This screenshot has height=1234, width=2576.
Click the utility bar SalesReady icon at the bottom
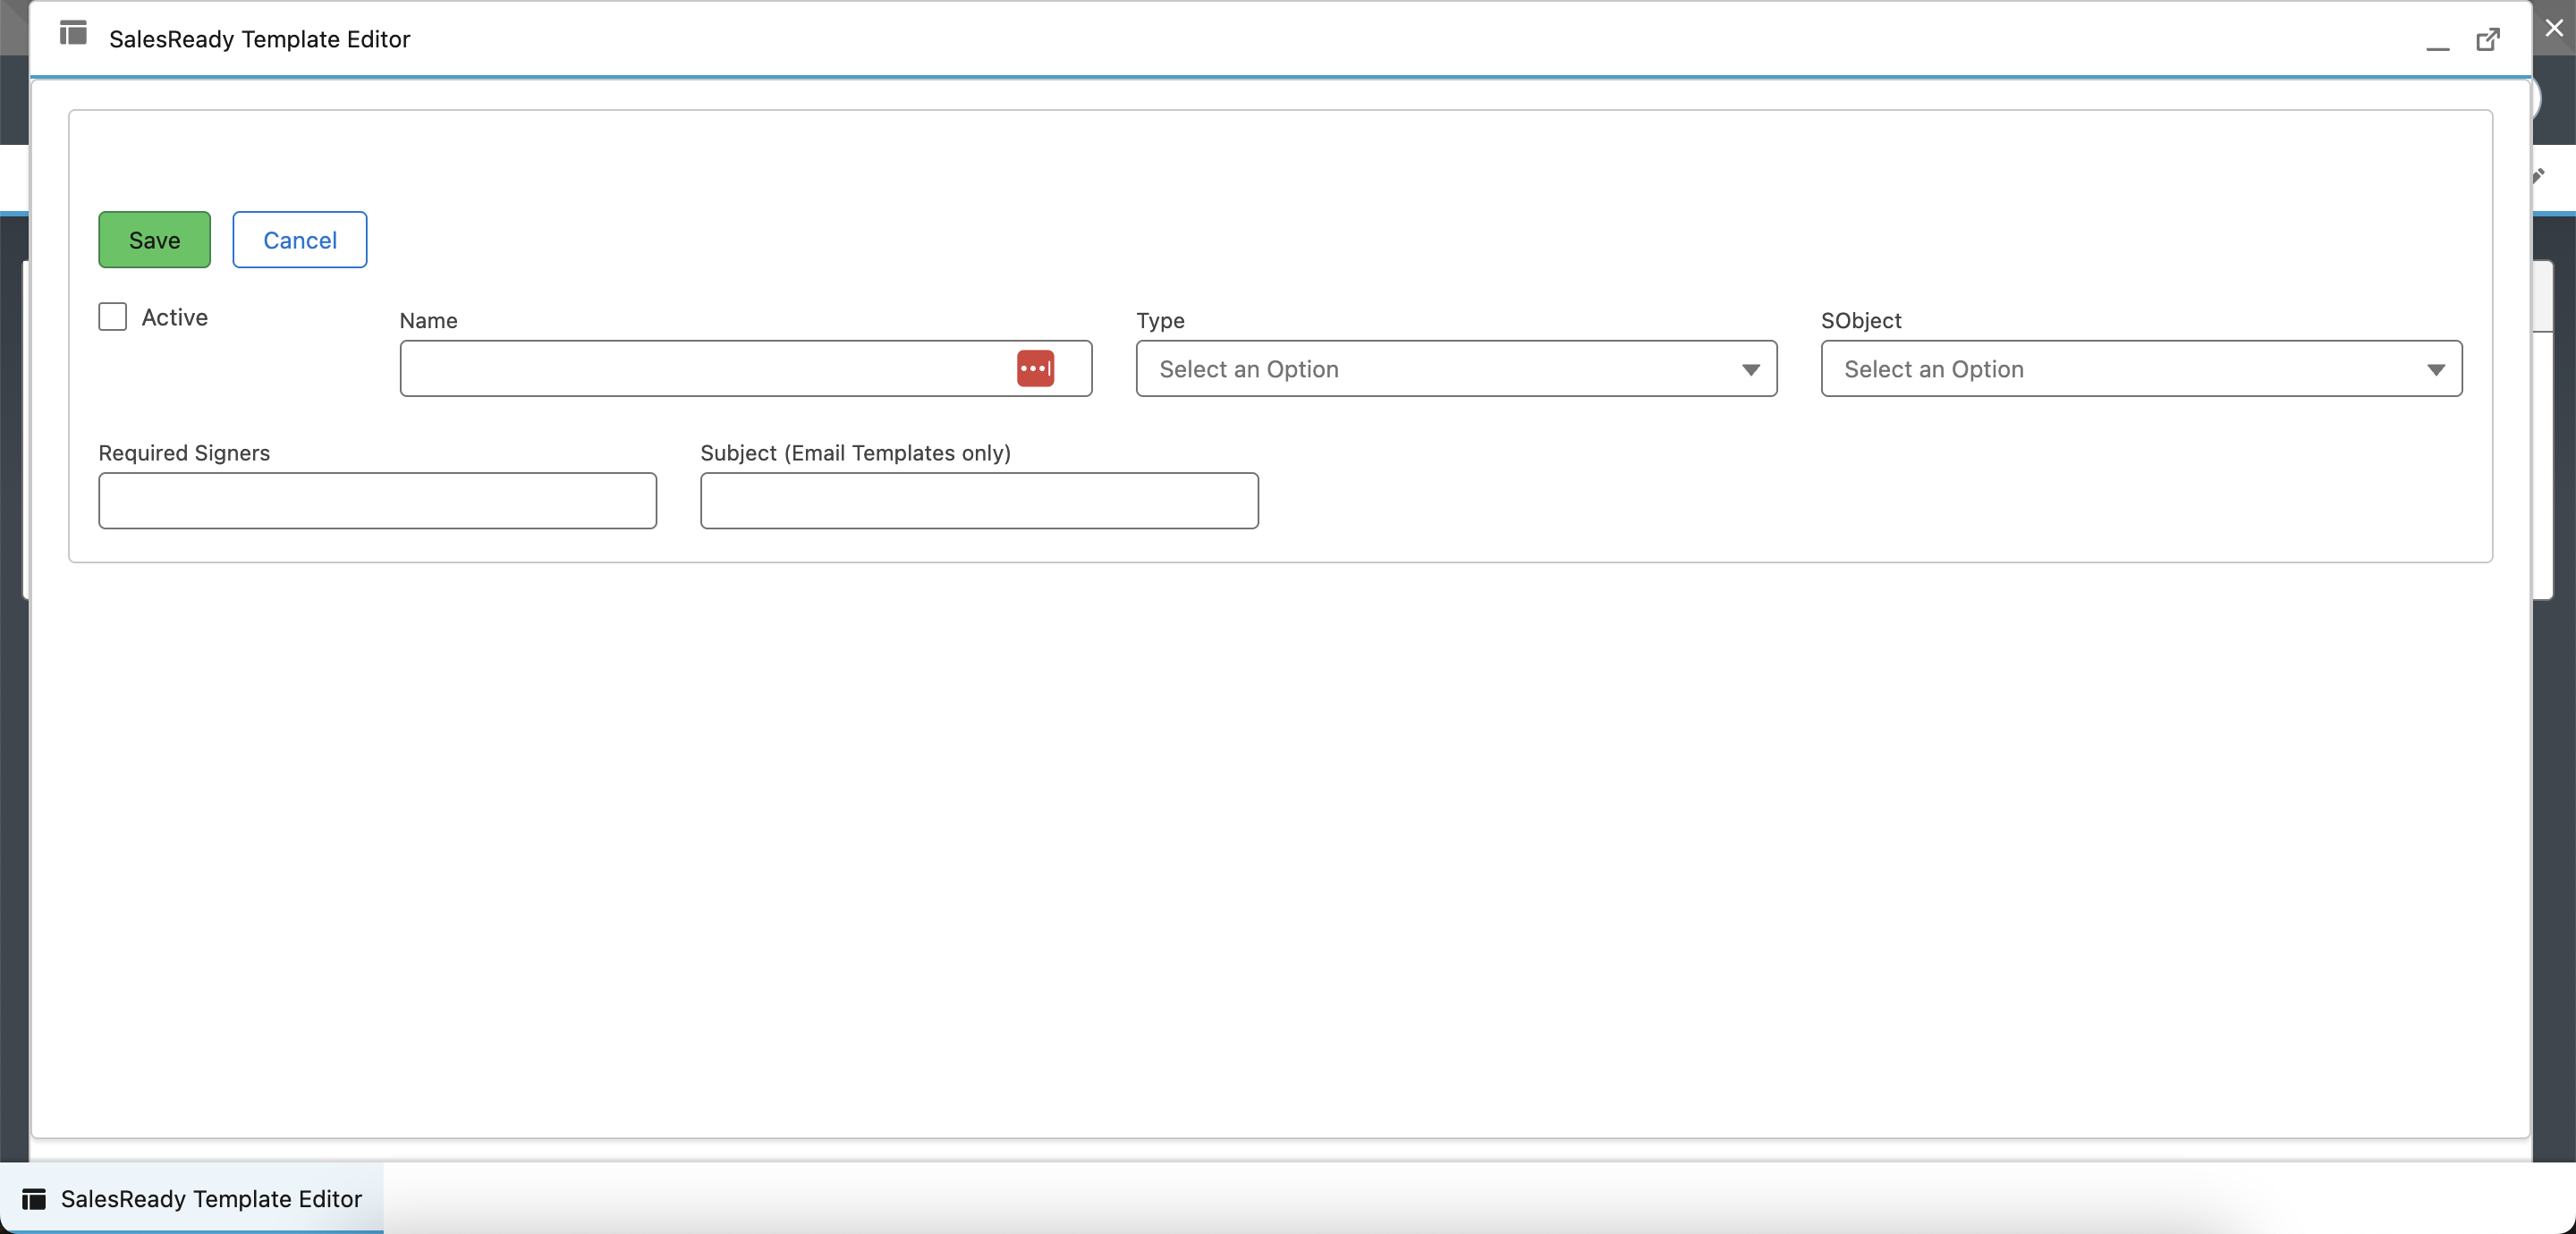tap(34, 1198)
